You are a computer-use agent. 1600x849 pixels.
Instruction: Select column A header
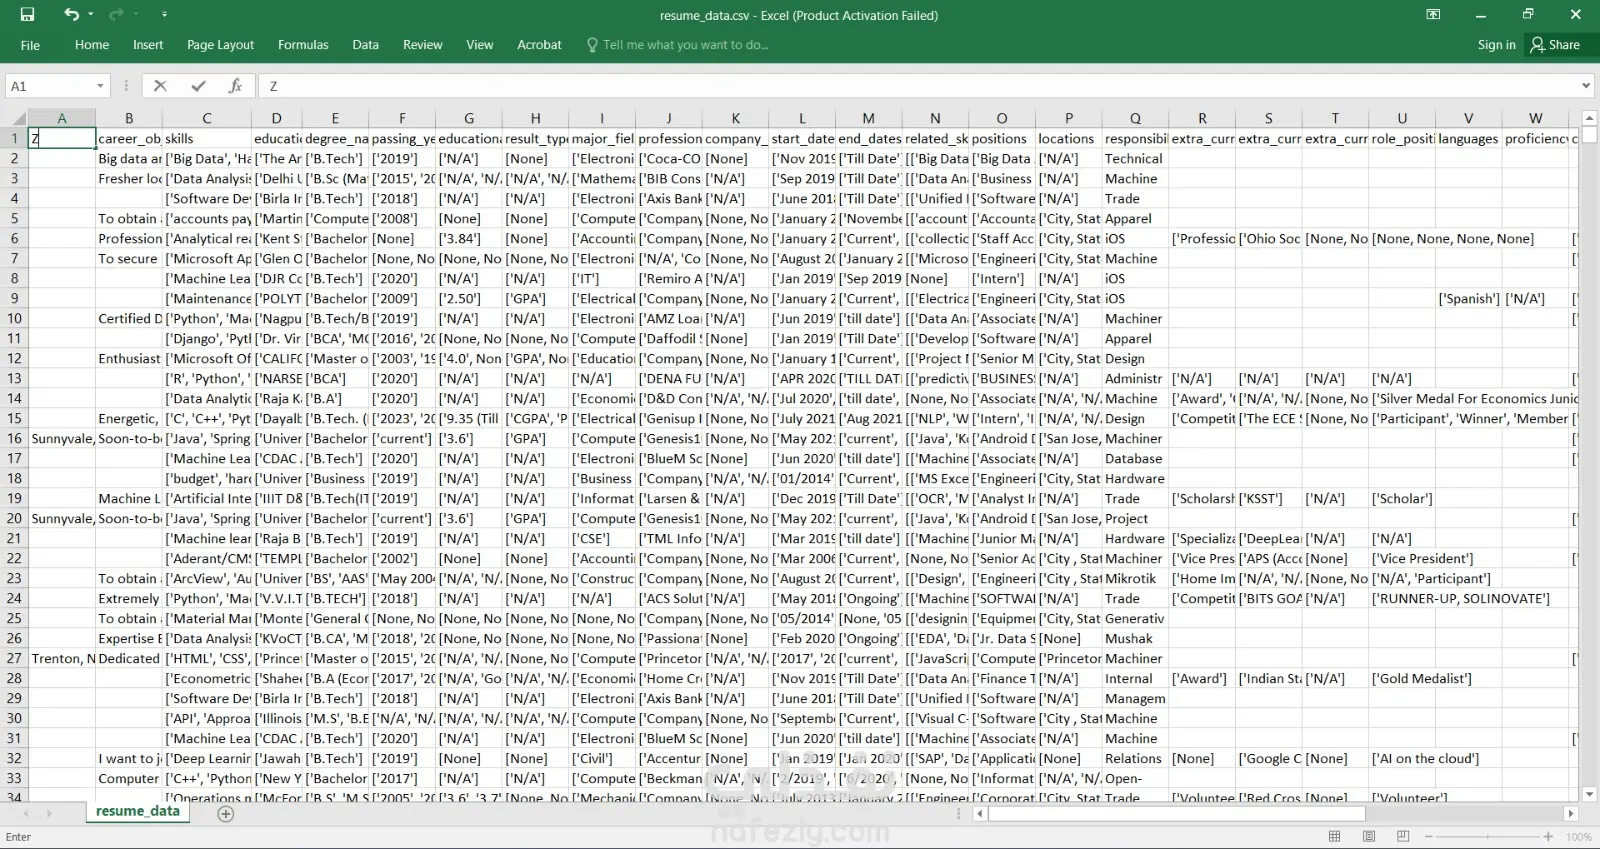62,118
